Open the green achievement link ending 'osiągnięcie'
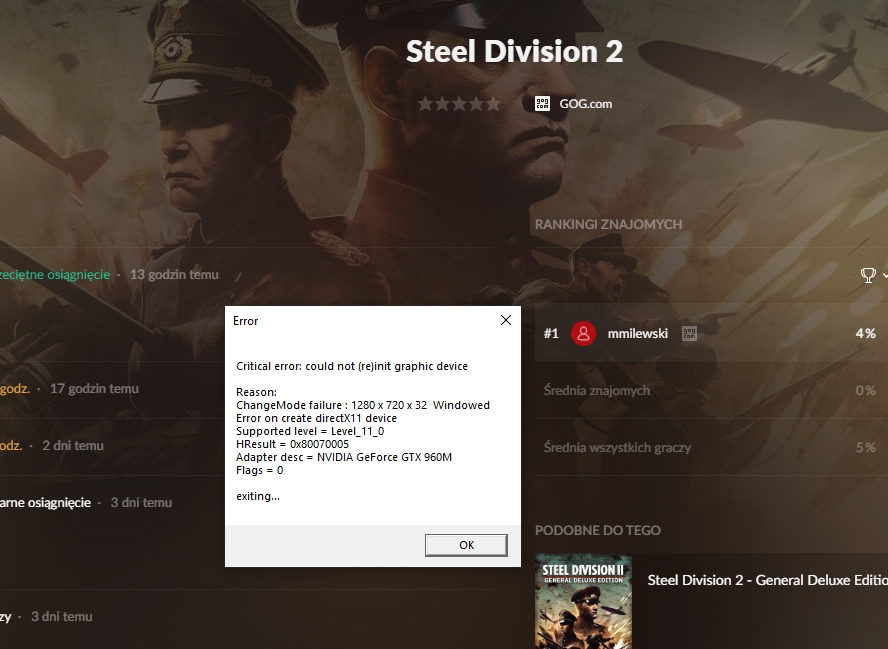The image size is (888, 649). coord(55,275)
